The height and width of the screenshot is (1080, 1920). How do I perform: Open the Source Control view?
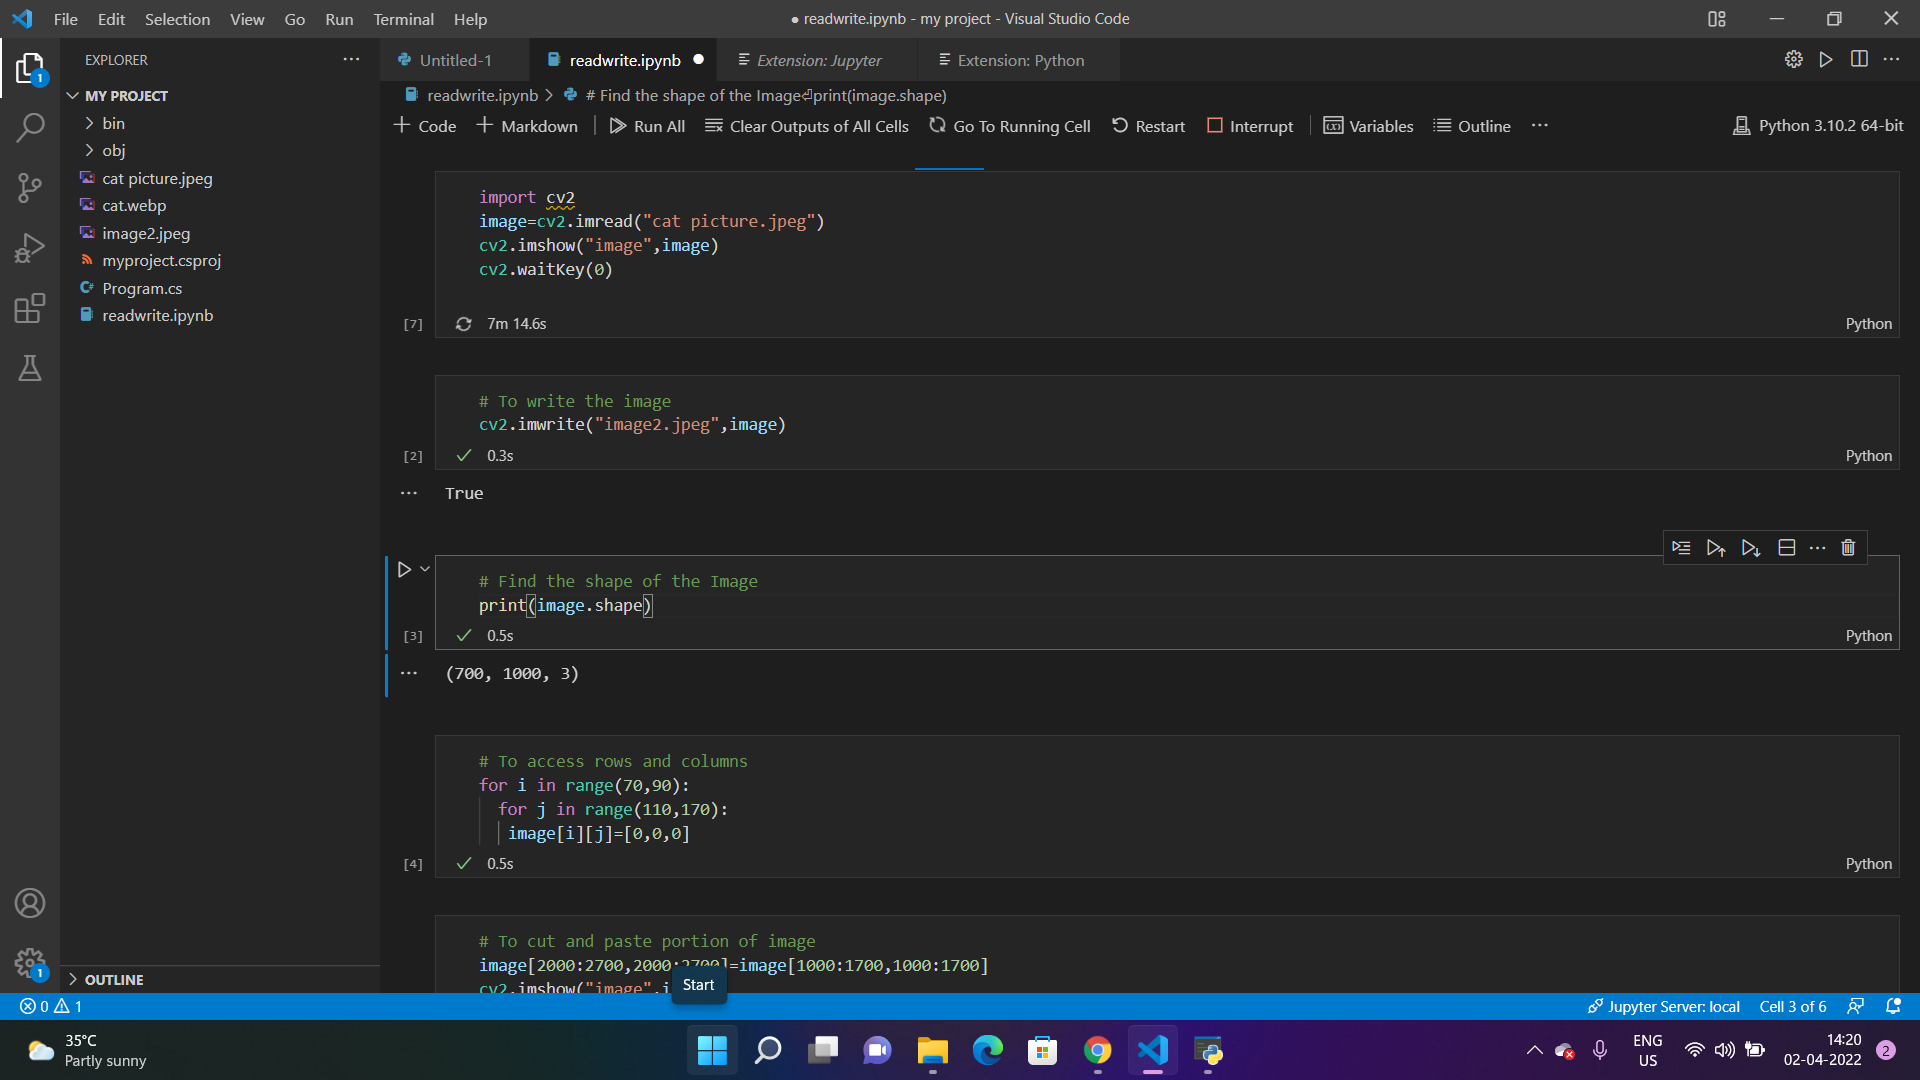coord(29,187)
